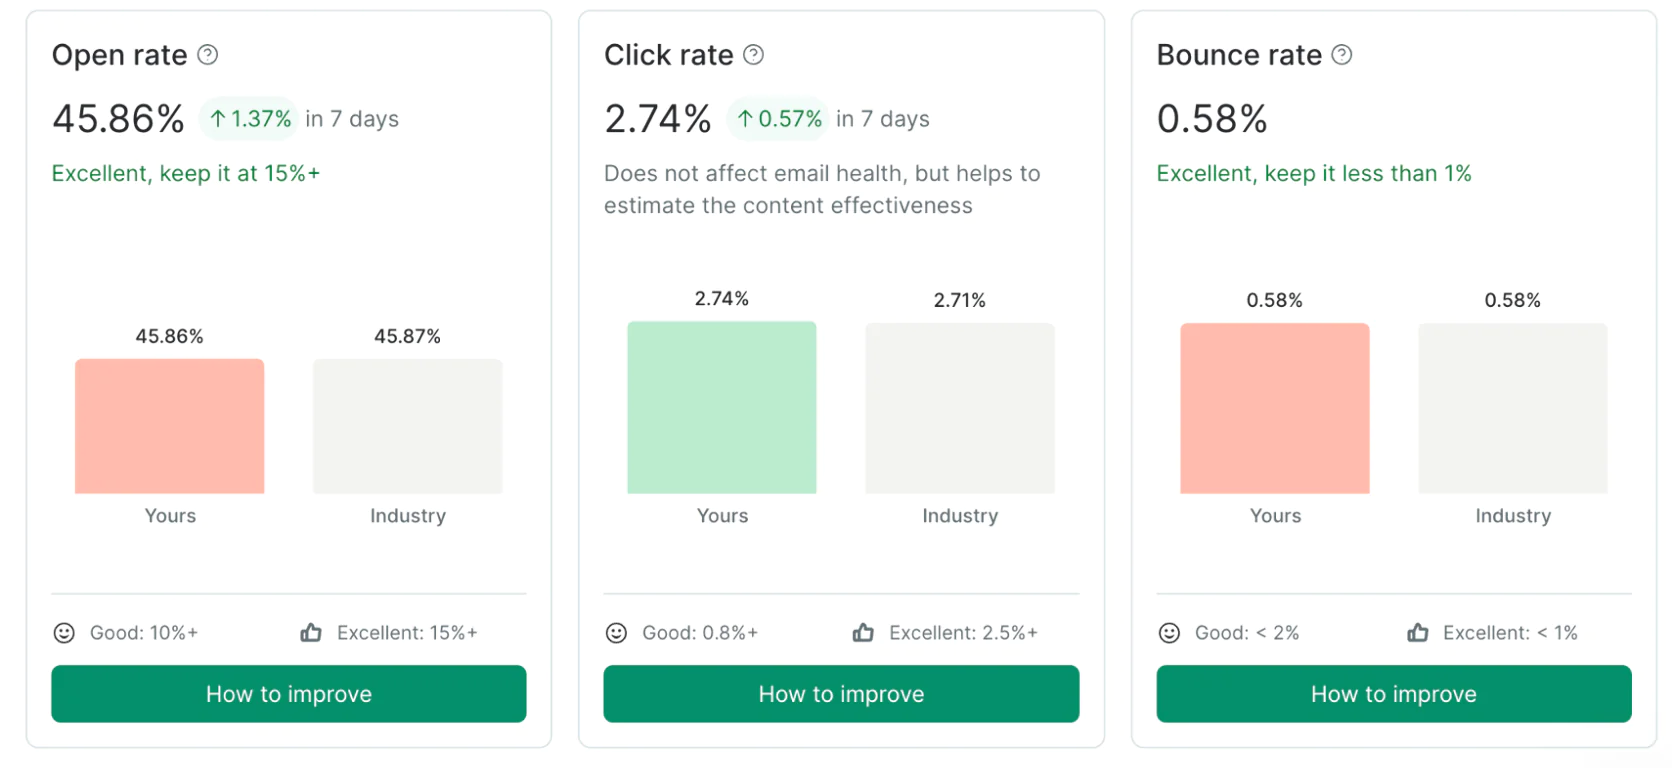
Task: Open How to improve for Open rate
Action: [x=289, y=694]
